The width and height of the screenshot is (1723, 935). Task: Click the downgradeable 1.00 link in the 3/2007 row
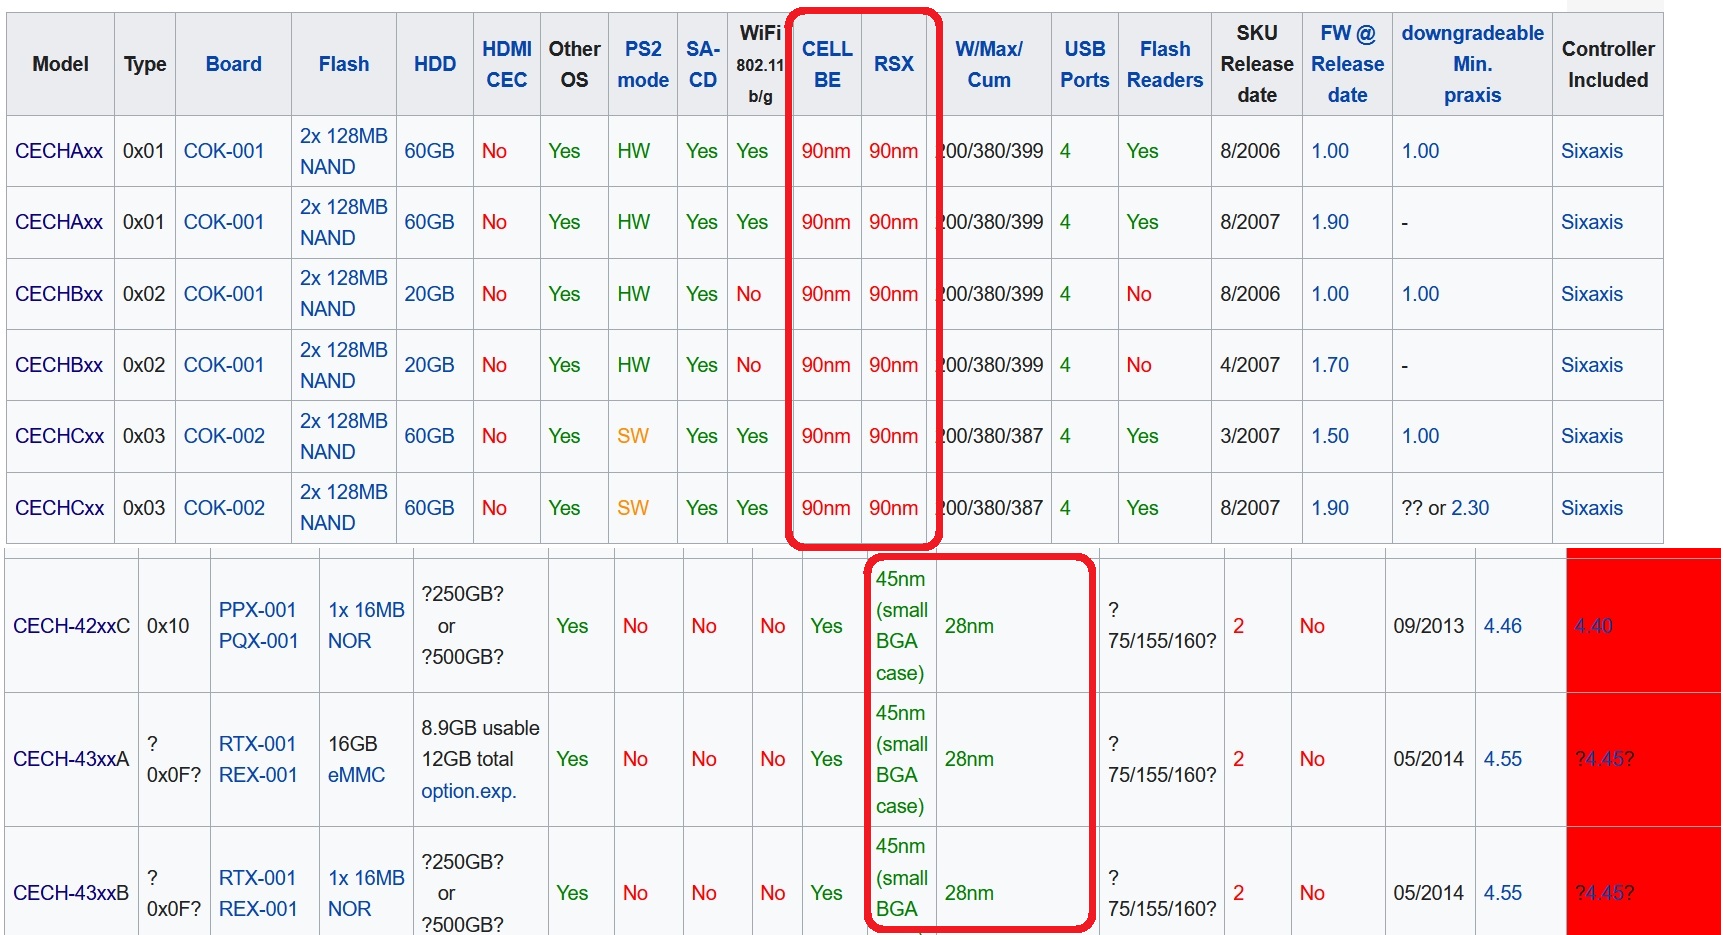point(1420,436)
